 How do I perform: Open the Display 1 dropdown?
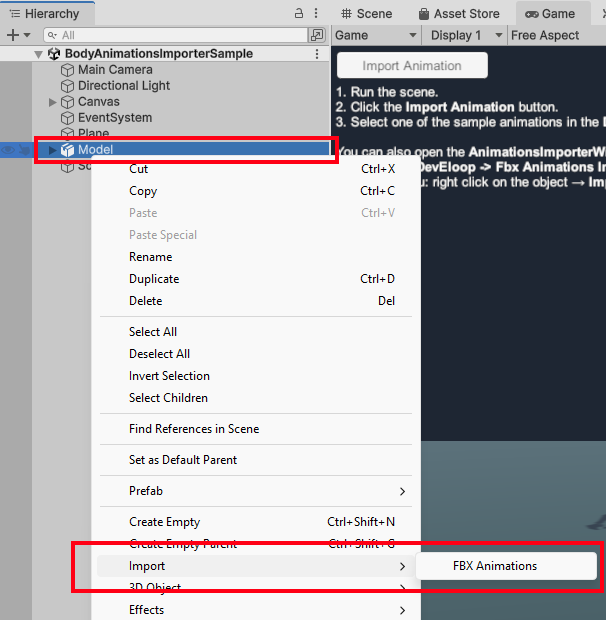pyautogui.click(x=466, y=35)
